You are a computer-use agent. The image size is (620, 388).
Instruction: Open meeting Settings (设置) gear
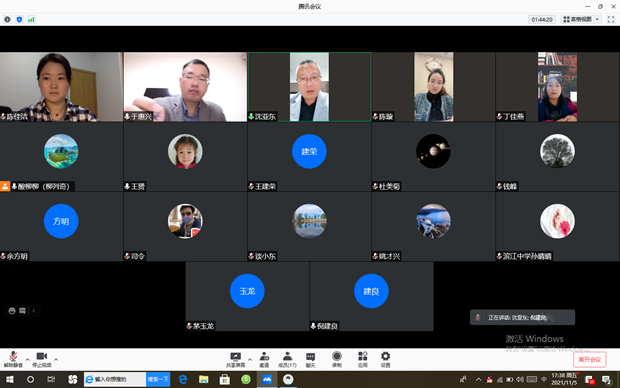[x=386, y=360]
